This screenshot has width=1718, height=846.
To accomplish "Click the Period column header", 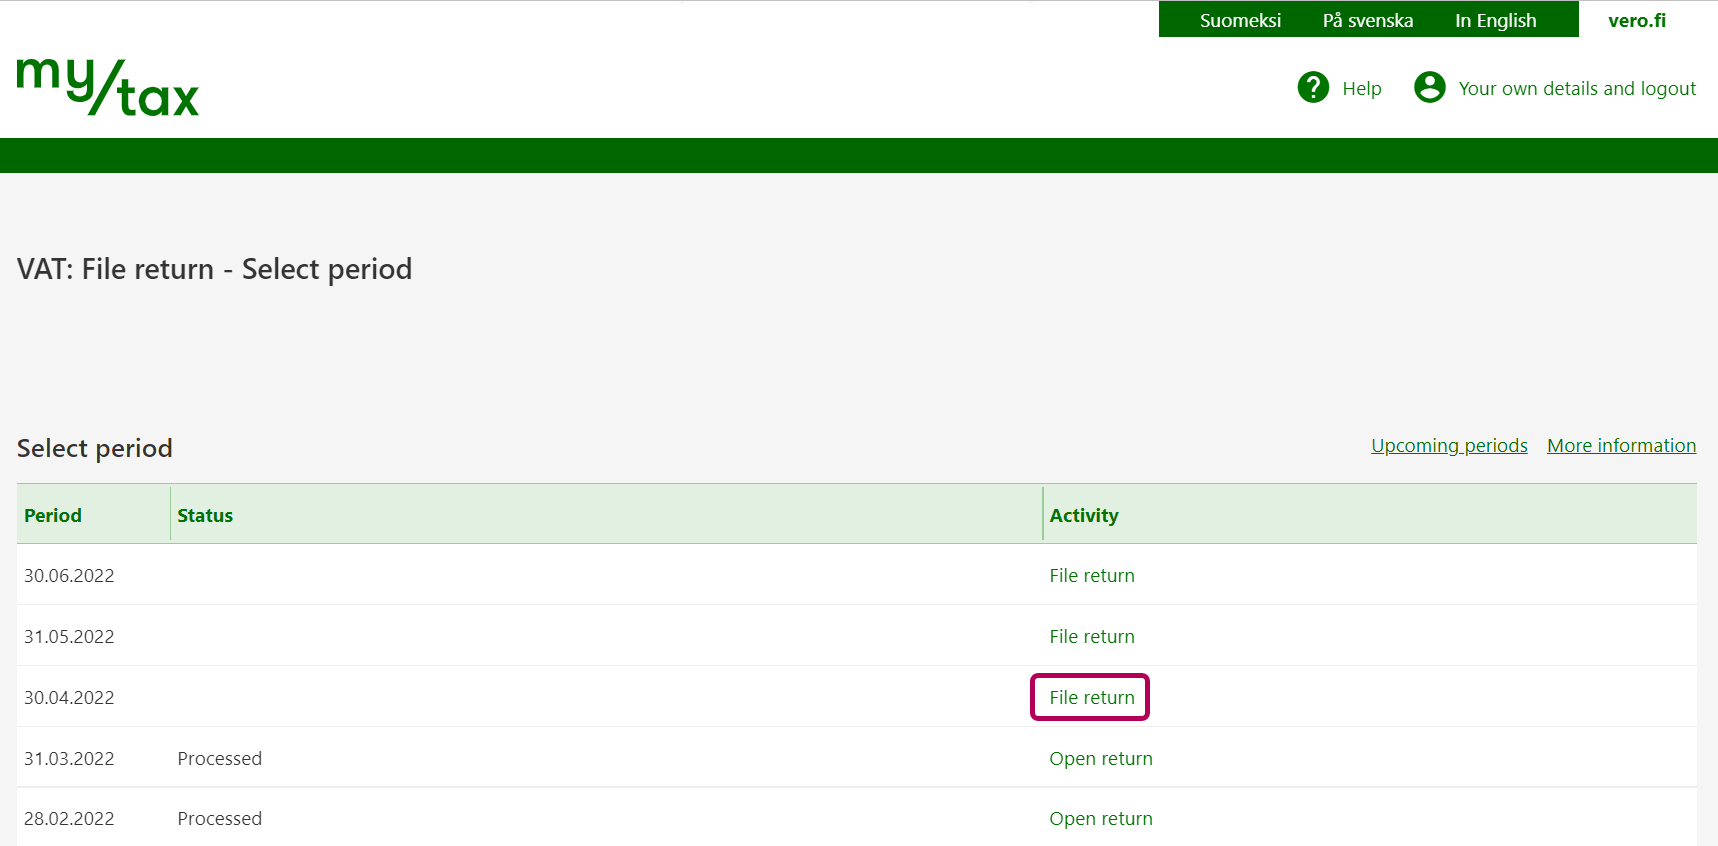I will [x=53, y=516].
